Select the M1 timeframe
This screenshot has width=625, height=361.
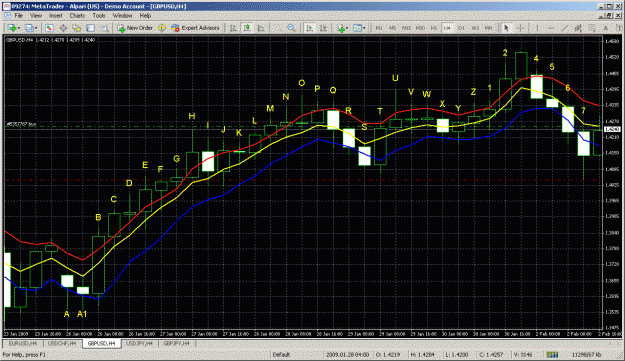pos(379,28)
